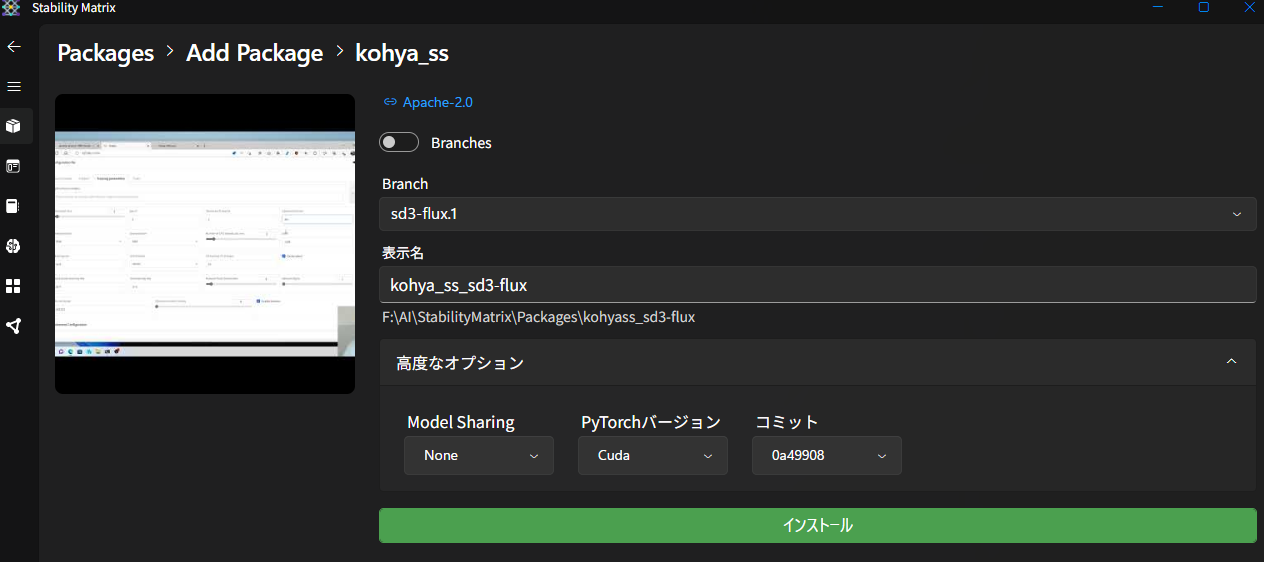Open the commit dropdown showing 0a49908

[827, 455]
